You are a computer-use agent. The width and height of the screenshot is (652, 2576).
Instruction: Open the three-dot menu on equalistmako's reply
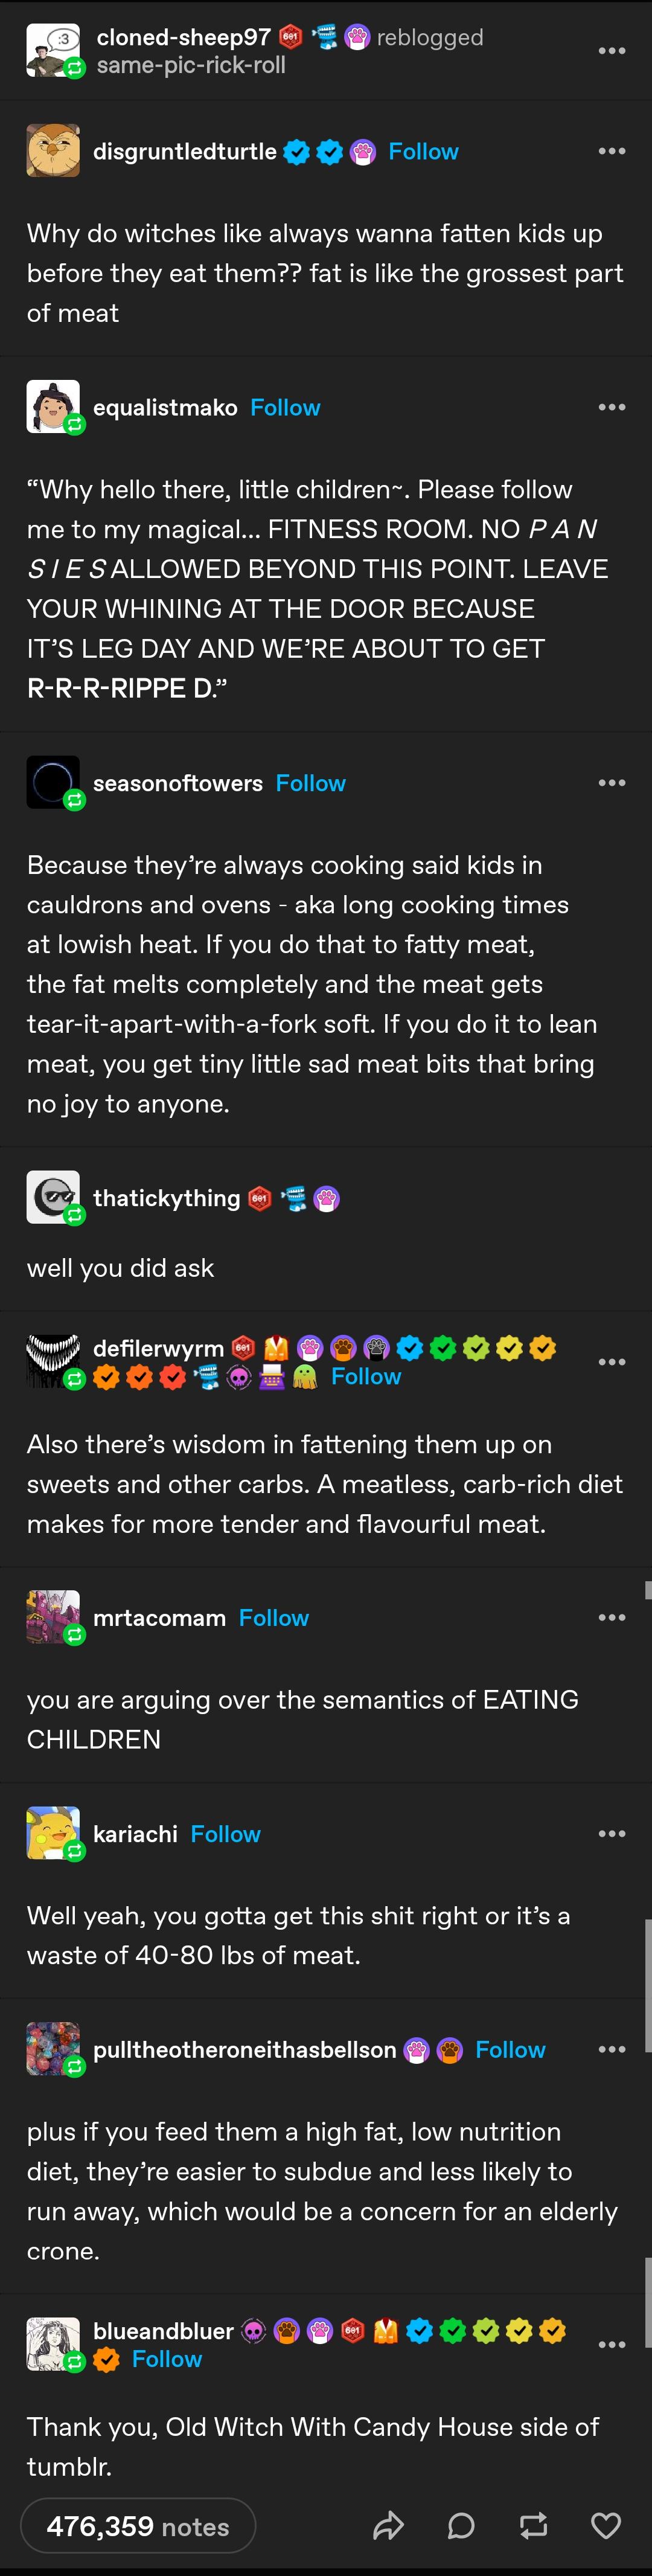coord(612,407)
